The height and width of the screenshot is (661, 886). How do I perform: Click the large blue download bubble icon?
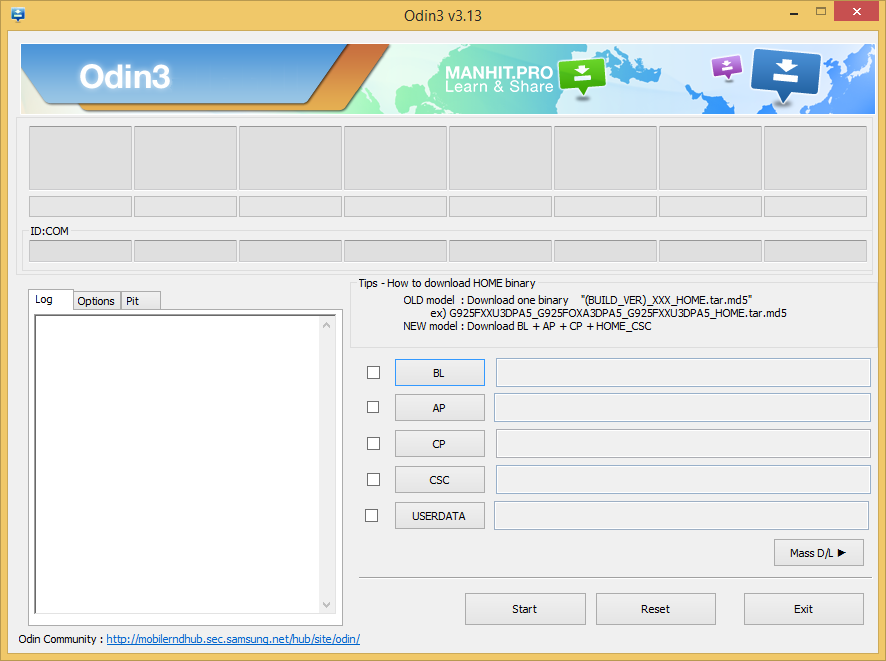click(x=785, y=75)
